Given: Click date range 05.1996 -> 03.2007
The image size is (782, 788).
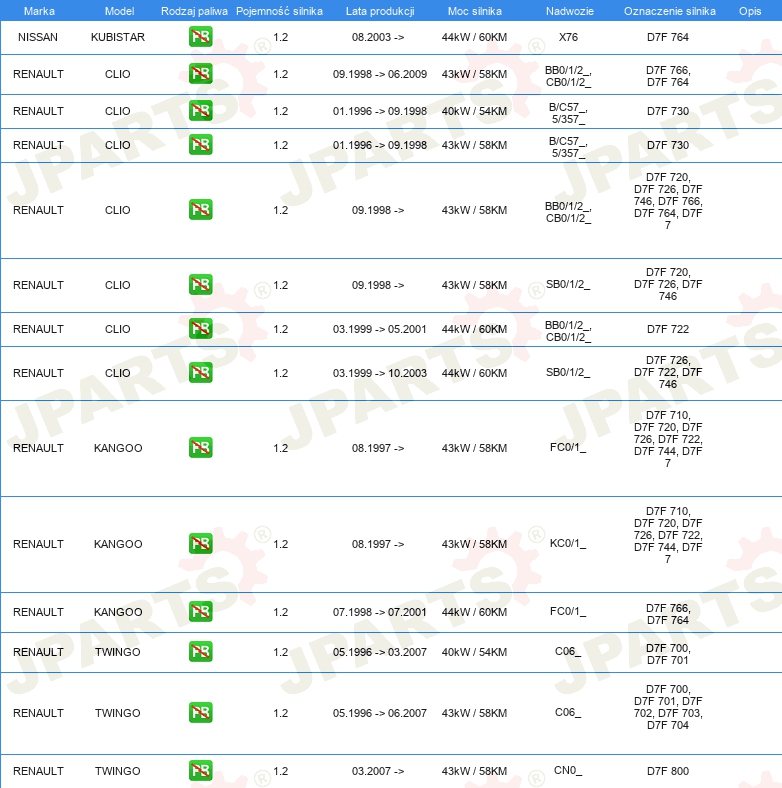Looking at the screenshot, I should (x=379, y=652).
